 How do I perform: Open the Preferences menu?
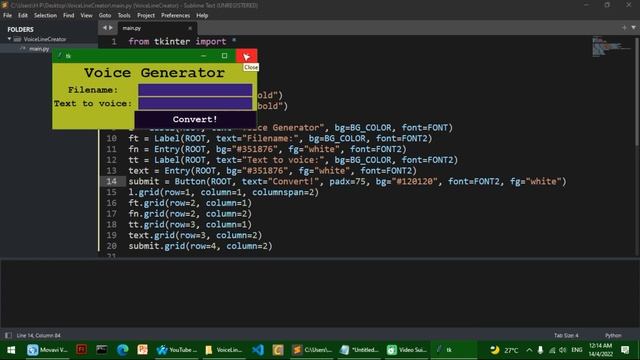[176, 16]
